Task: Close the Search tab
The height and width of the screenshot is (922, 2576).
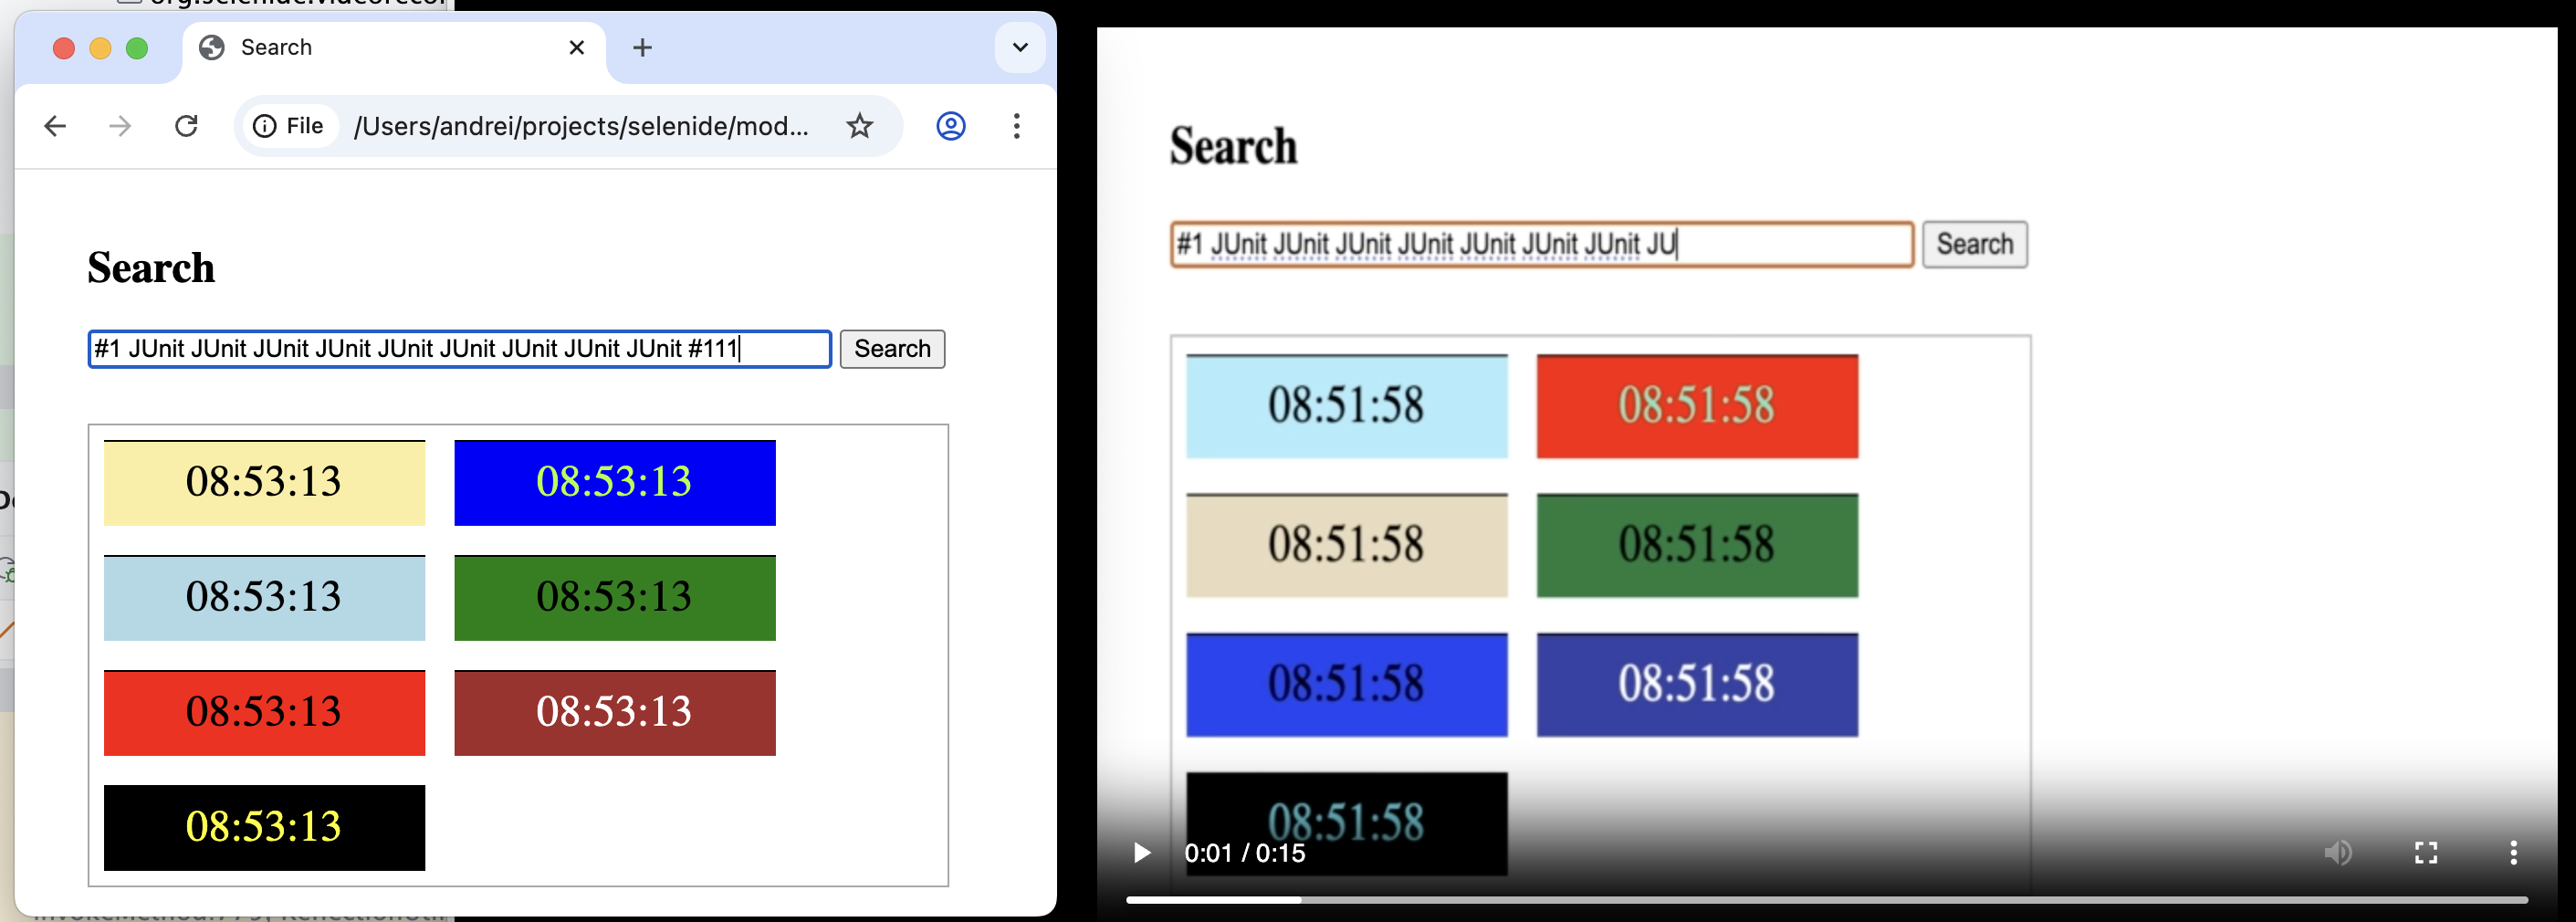Action: (x=576, y=47)
